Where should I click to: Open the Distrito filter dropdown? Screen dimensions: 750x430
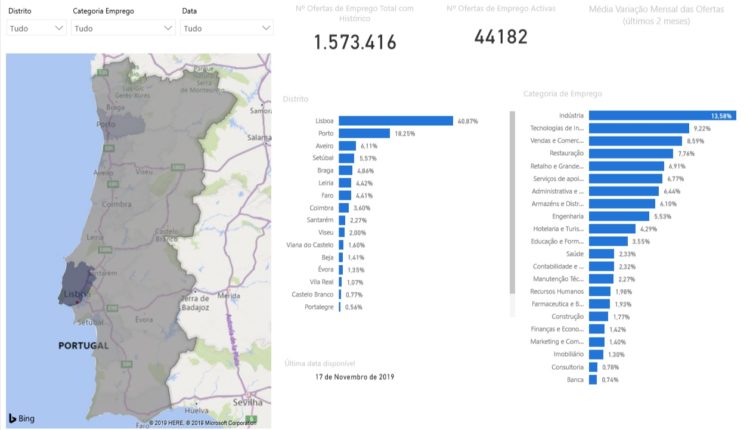(x=36, y=28)
